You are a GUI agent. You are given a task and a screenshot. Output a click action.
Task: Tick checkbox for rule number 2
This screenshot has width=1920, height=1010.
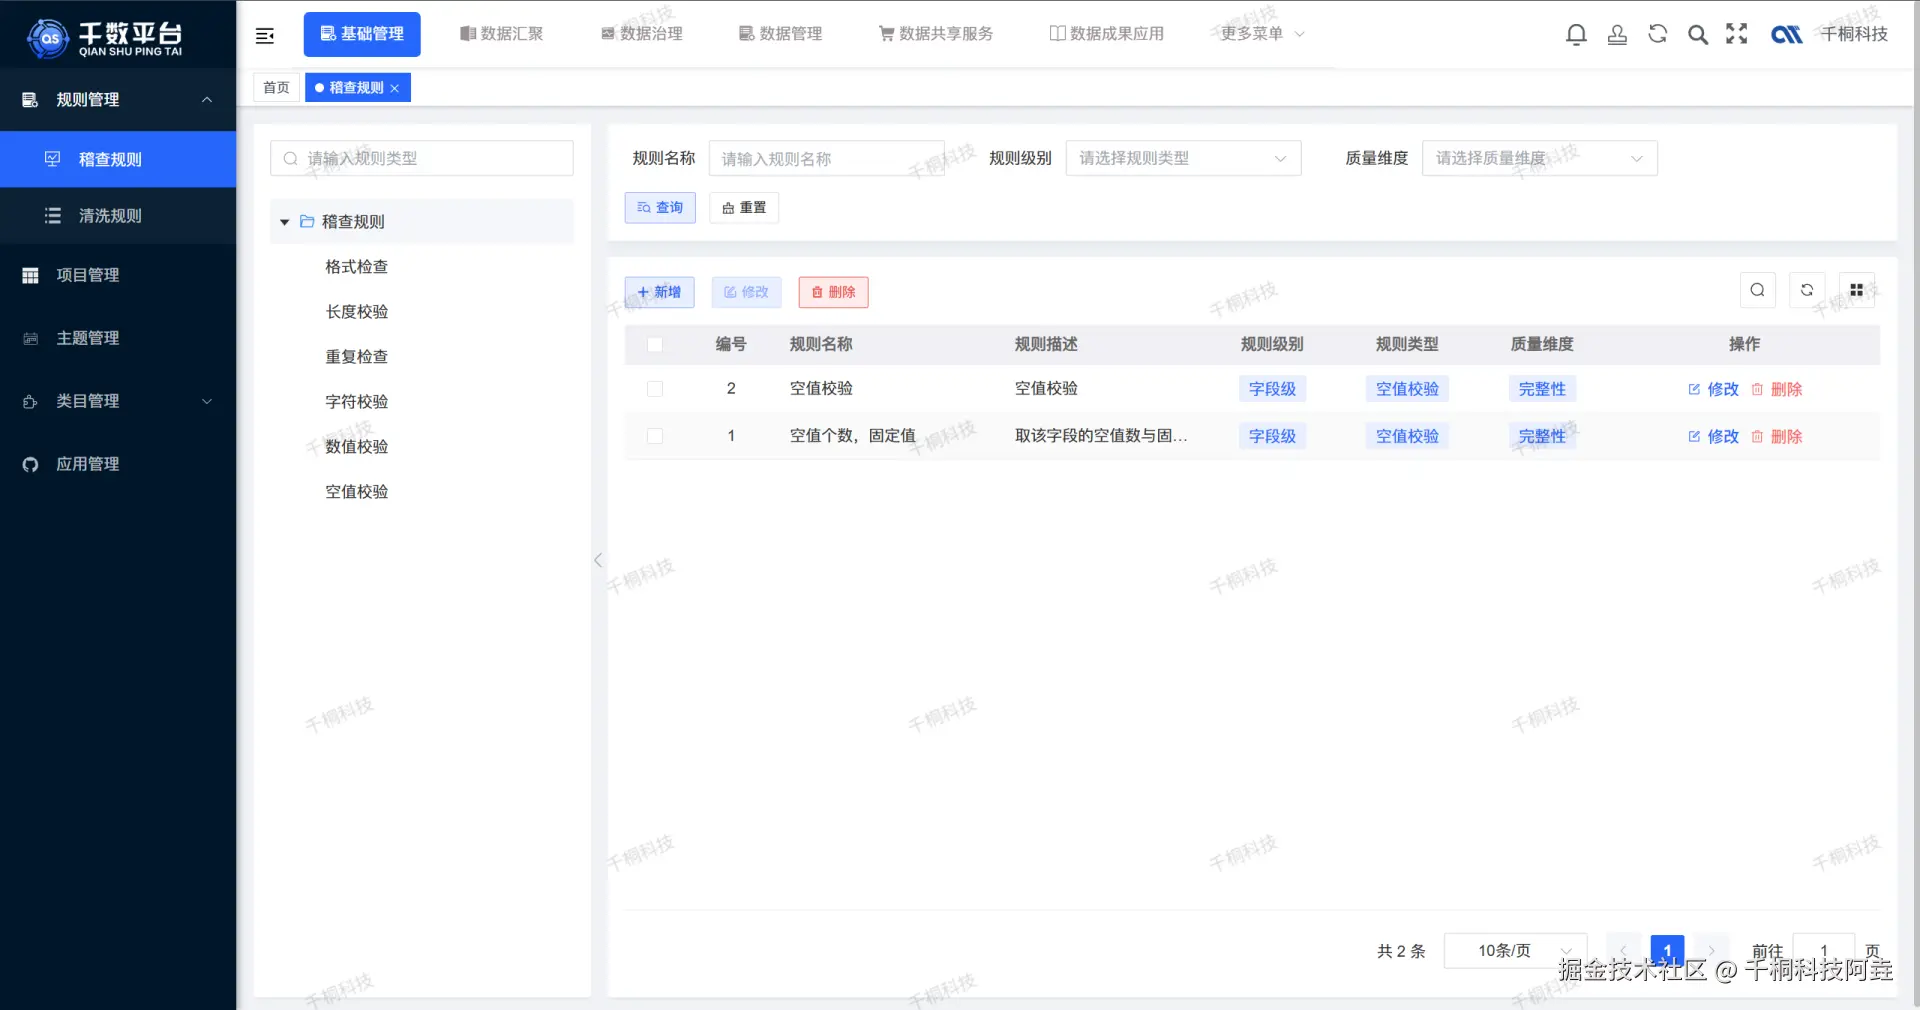tap(655, 389)
